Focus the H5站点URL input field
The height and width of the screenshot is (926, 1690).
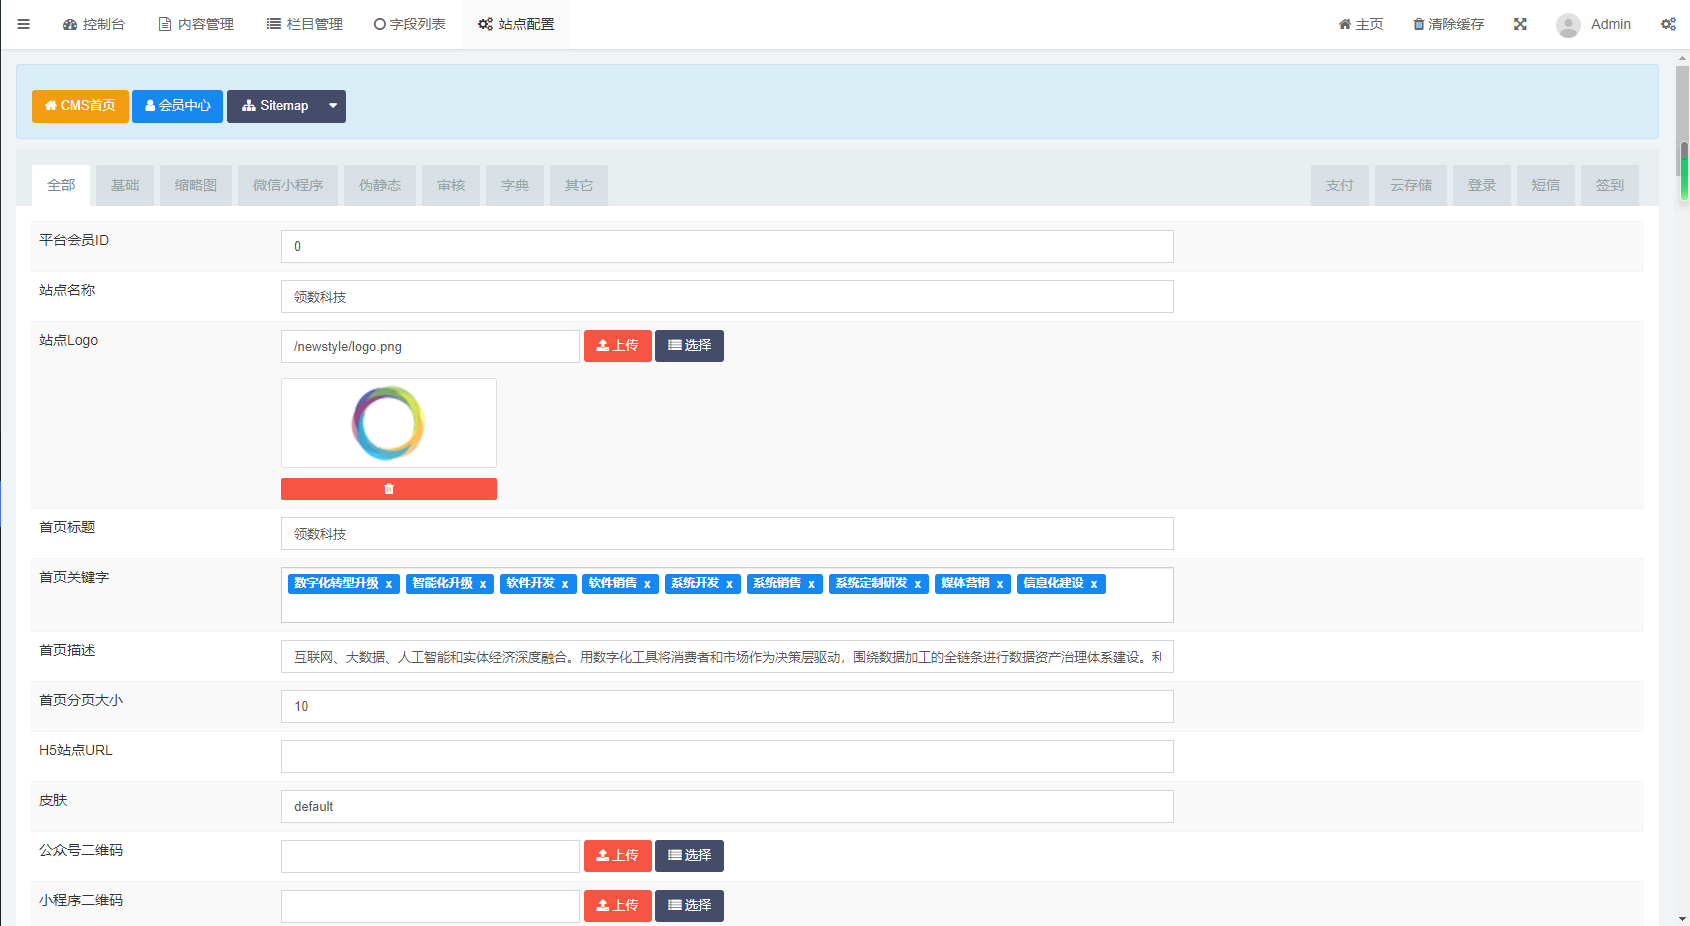727,757
